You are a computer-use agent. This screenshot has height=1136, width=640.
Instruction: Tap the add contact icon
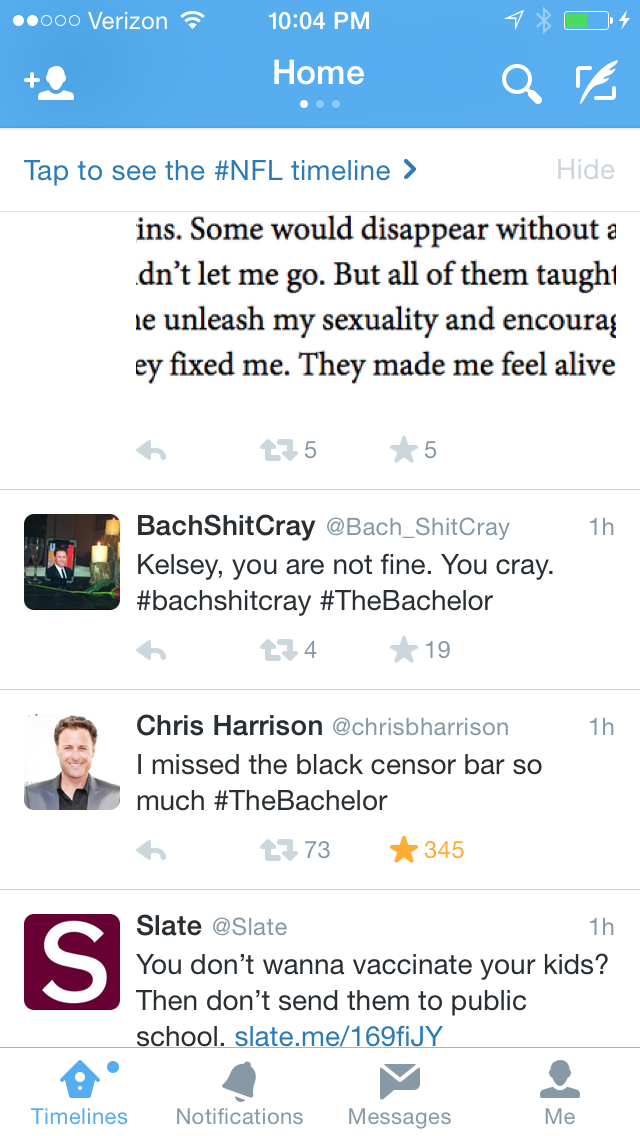[x=49, y=84]
